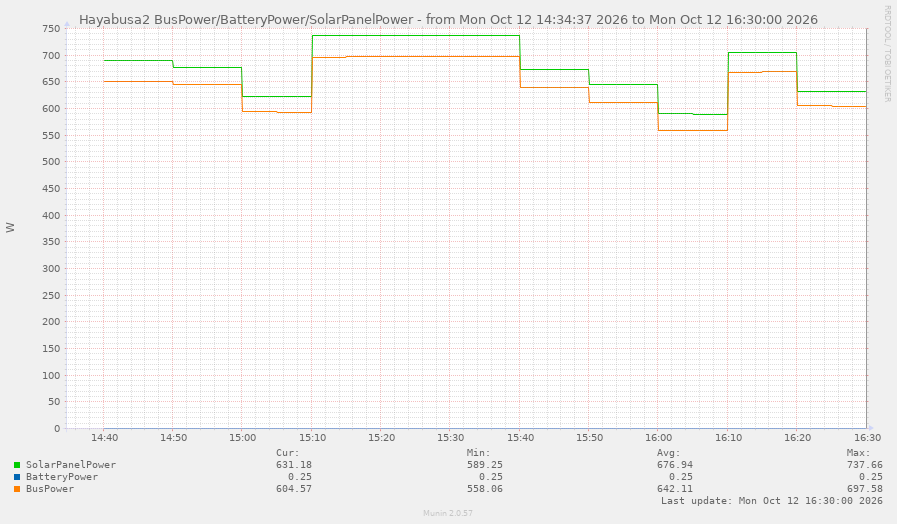Click the 14:40 x-axis time label
Viewport: 897px width, 524px height.
(105, 438)
